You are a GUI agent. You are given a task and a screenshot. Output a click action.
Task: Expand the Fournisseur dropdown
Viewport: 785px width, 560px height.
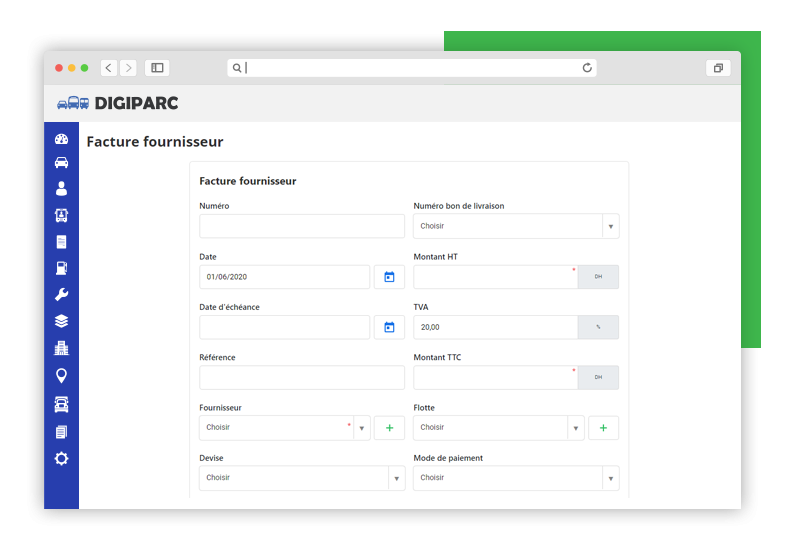point(361,428)
